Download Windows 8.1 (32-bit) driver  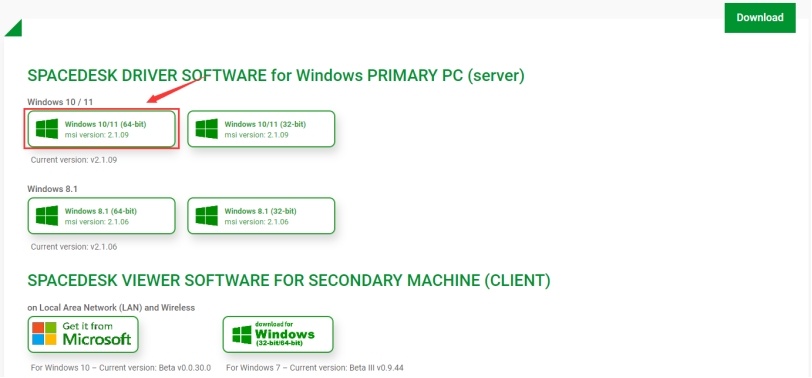261,215
